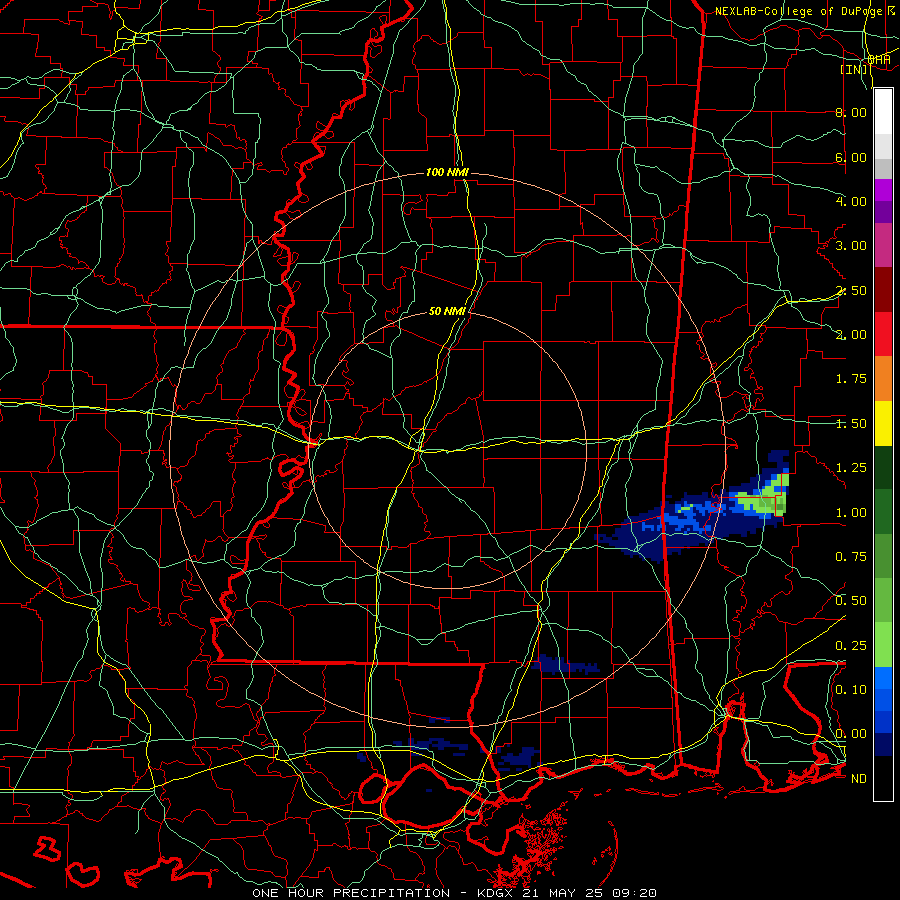Pick the yellow legend swatch above 1.50
This screenshot has width=900, height=900.
click(883, 423)
